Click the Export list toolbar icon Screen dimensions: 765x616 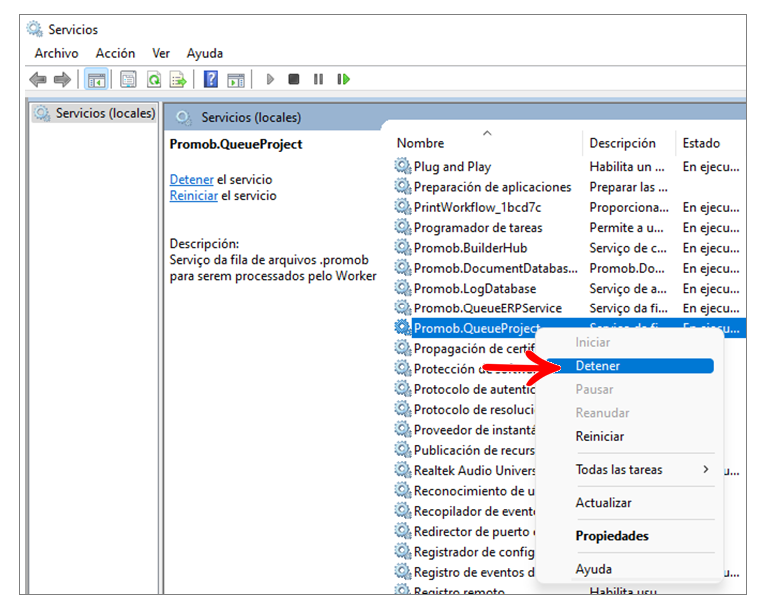pos(178,79)
